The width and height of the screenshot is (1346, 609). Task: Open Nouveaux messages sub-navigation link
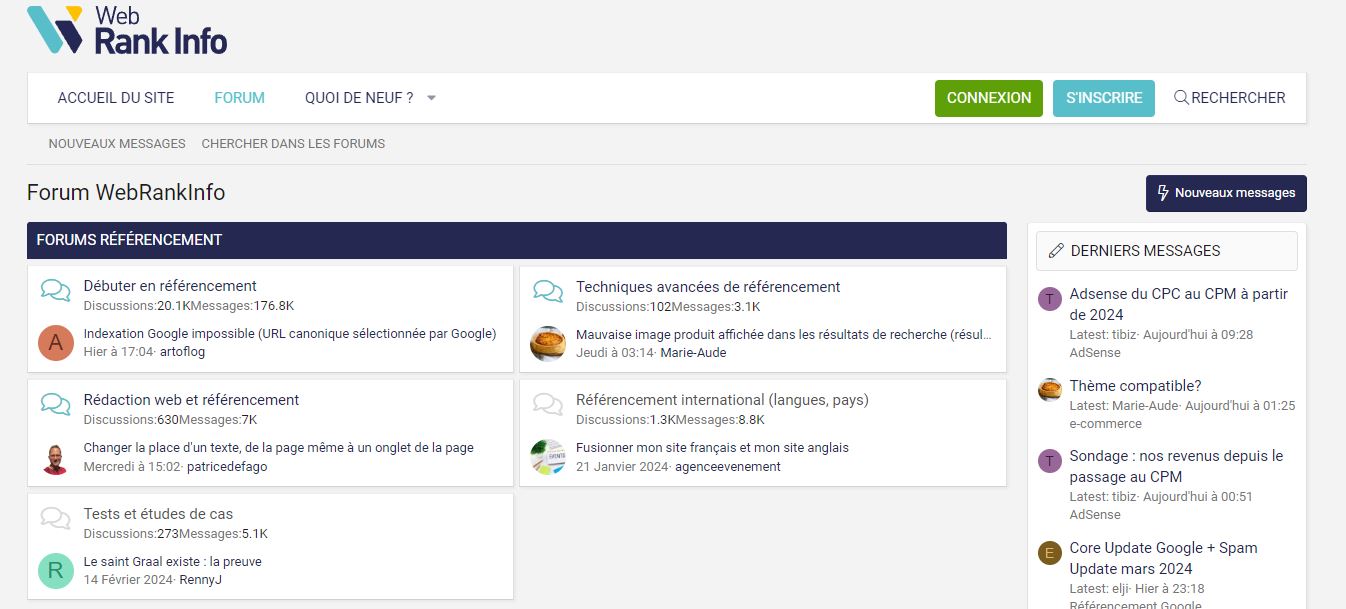(x=117, y=144)
